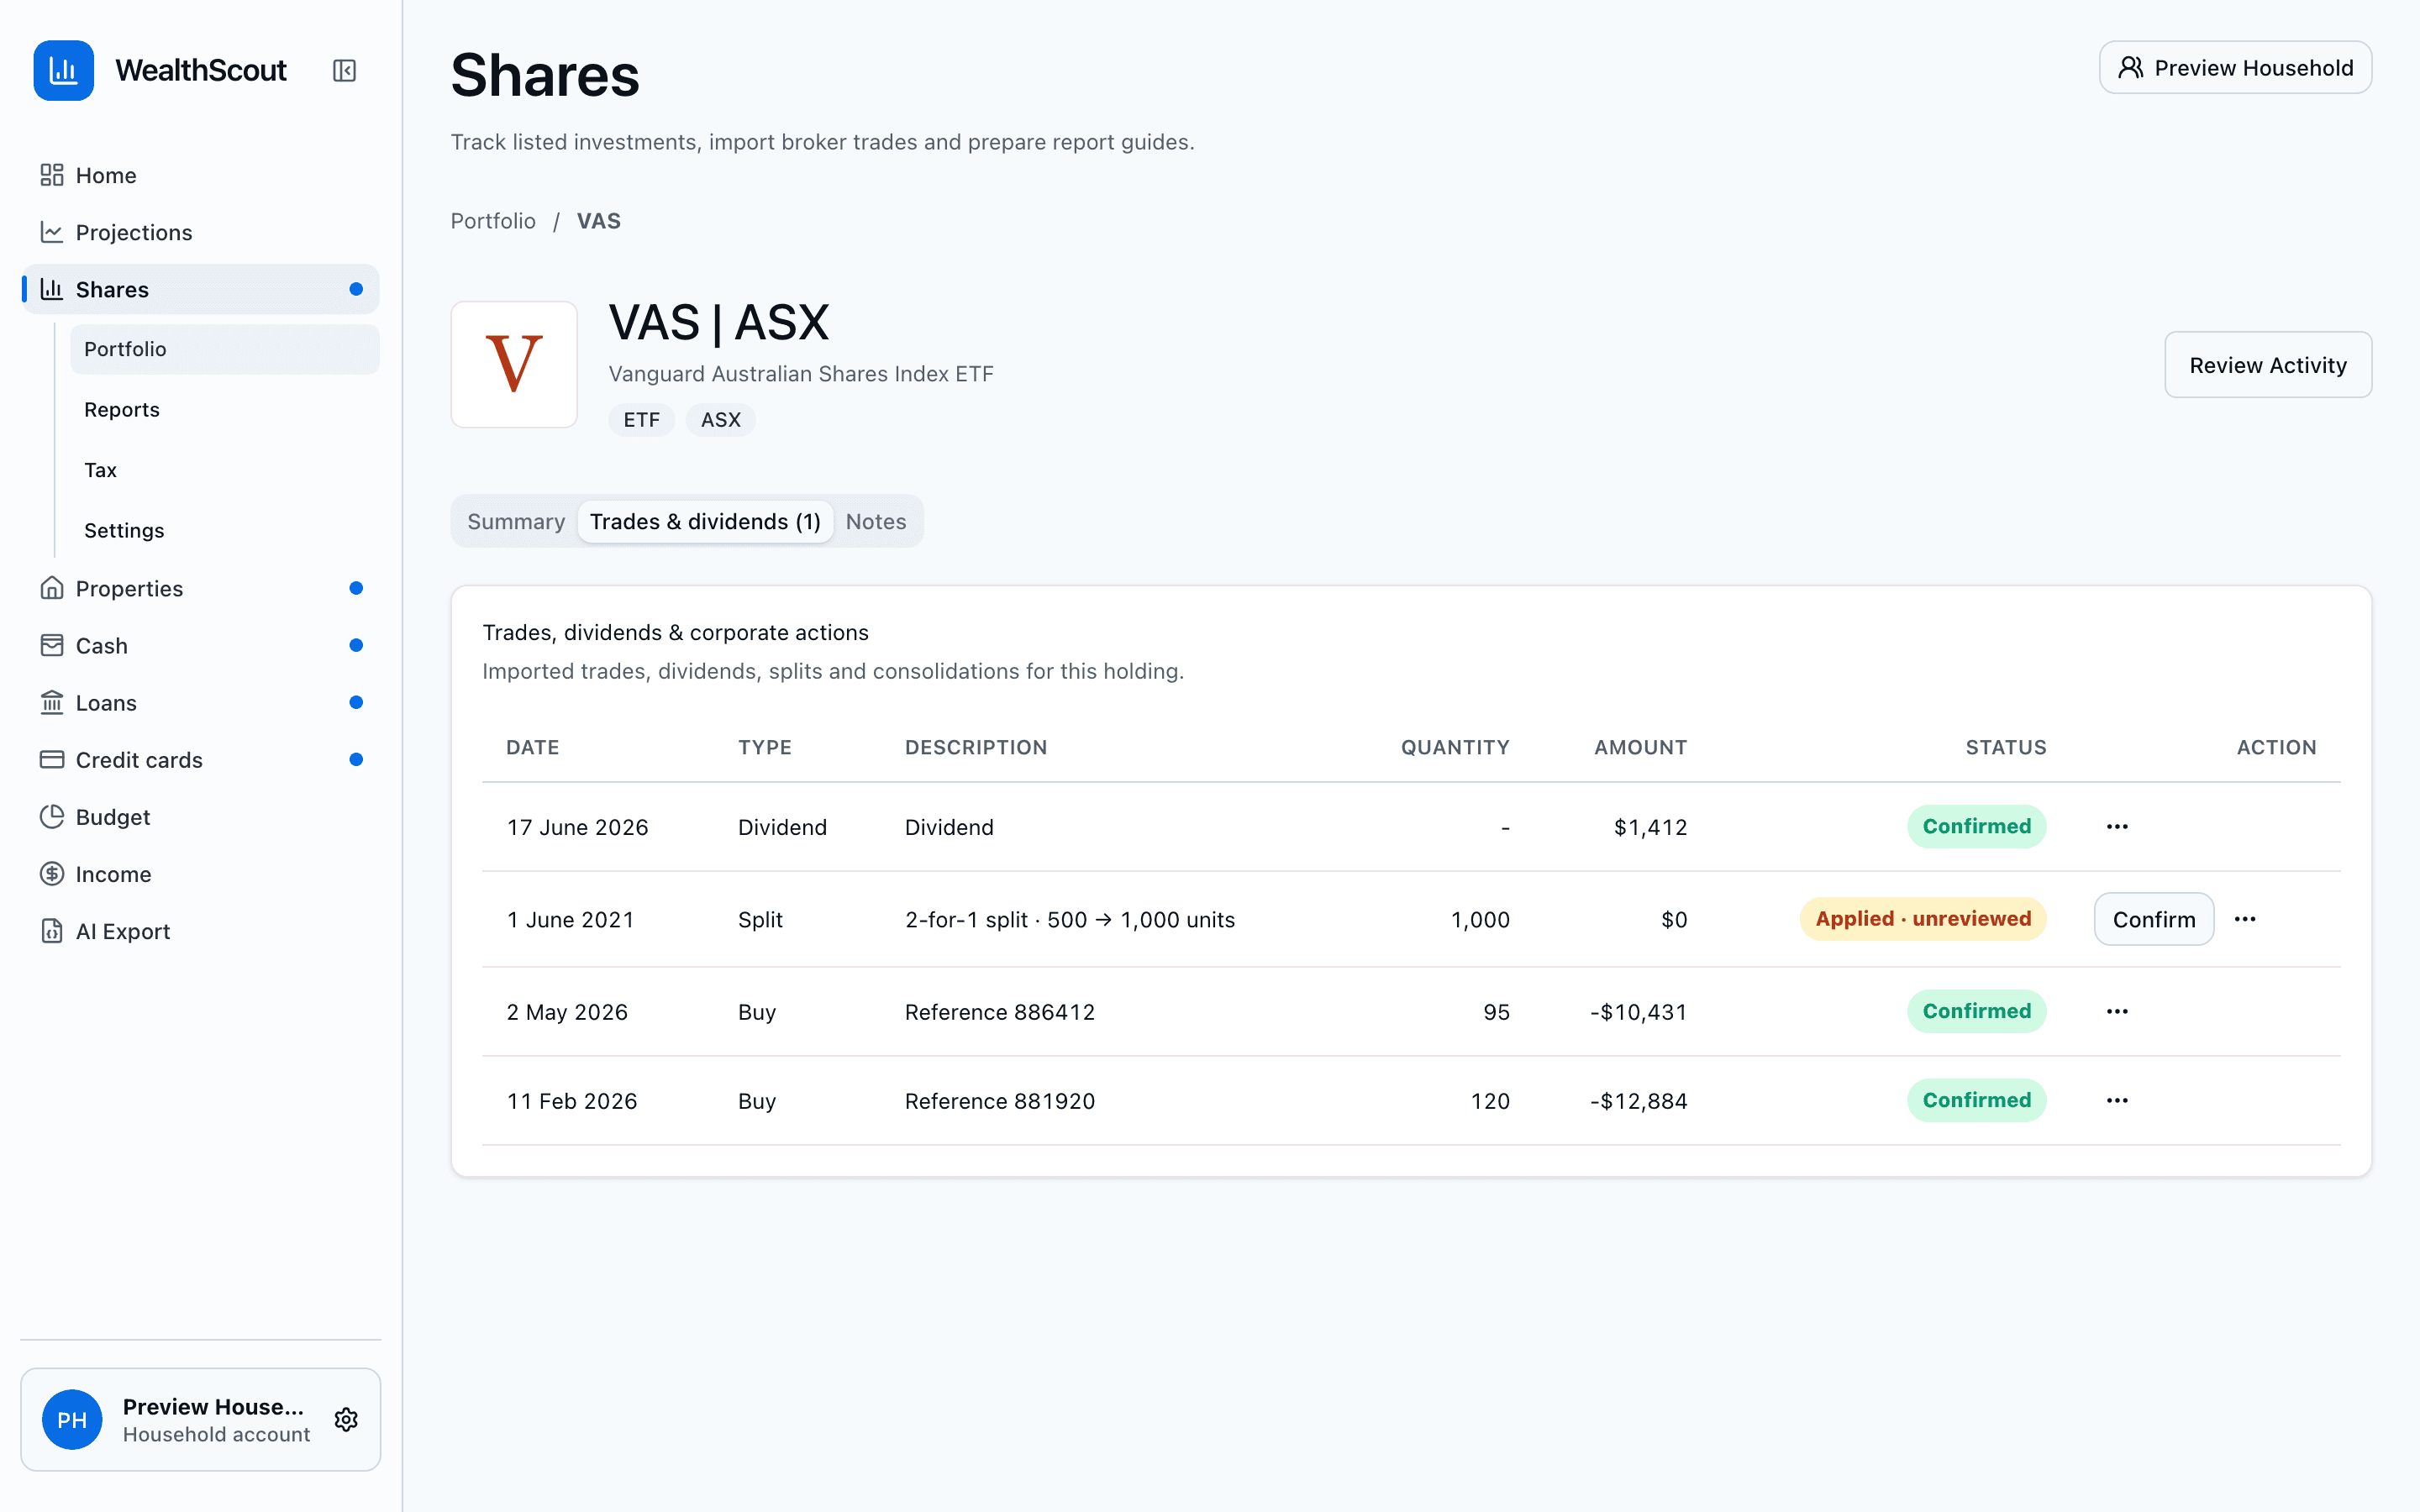Click the AMOUNT column header
This screenshot has height=1512, width=2420.
pos(1640,747)
